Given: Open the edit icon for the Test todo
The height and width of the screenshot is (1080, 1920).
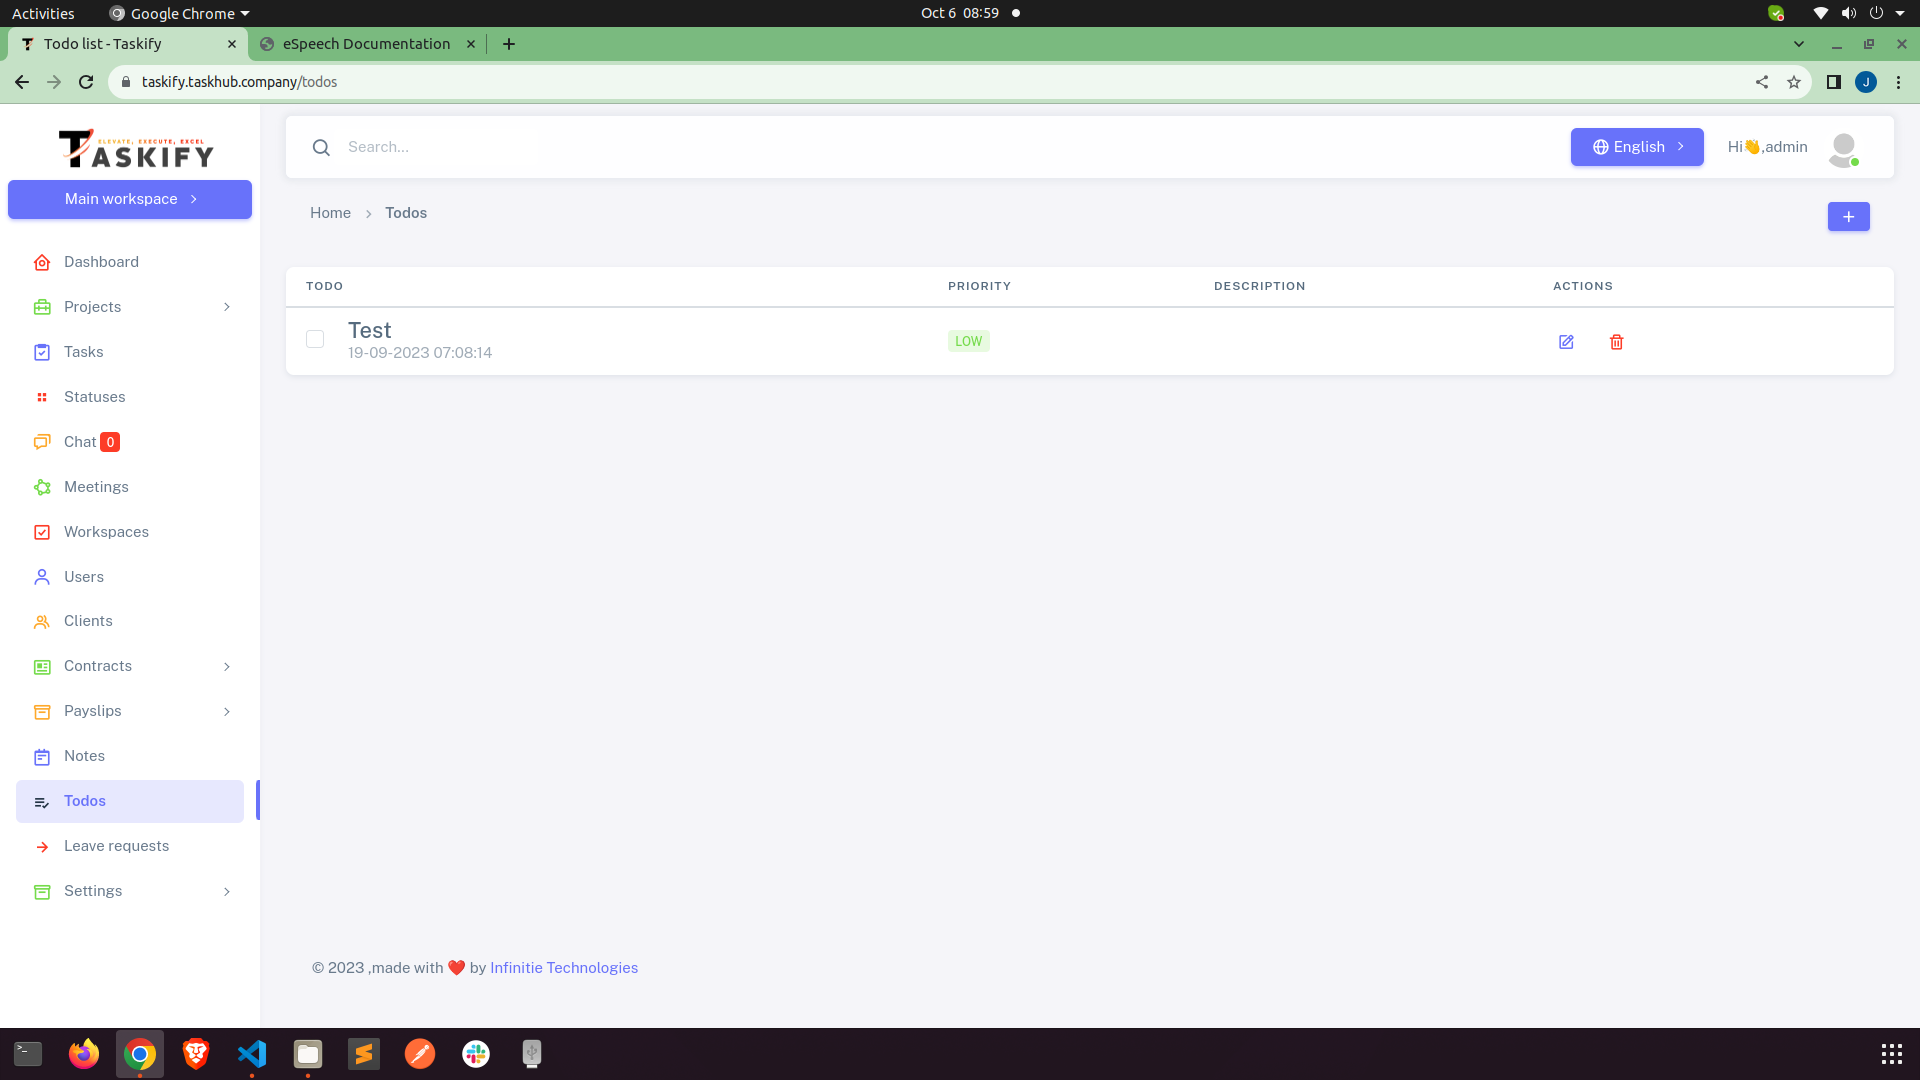Looking at the screenshot, I should (1566, 341).
